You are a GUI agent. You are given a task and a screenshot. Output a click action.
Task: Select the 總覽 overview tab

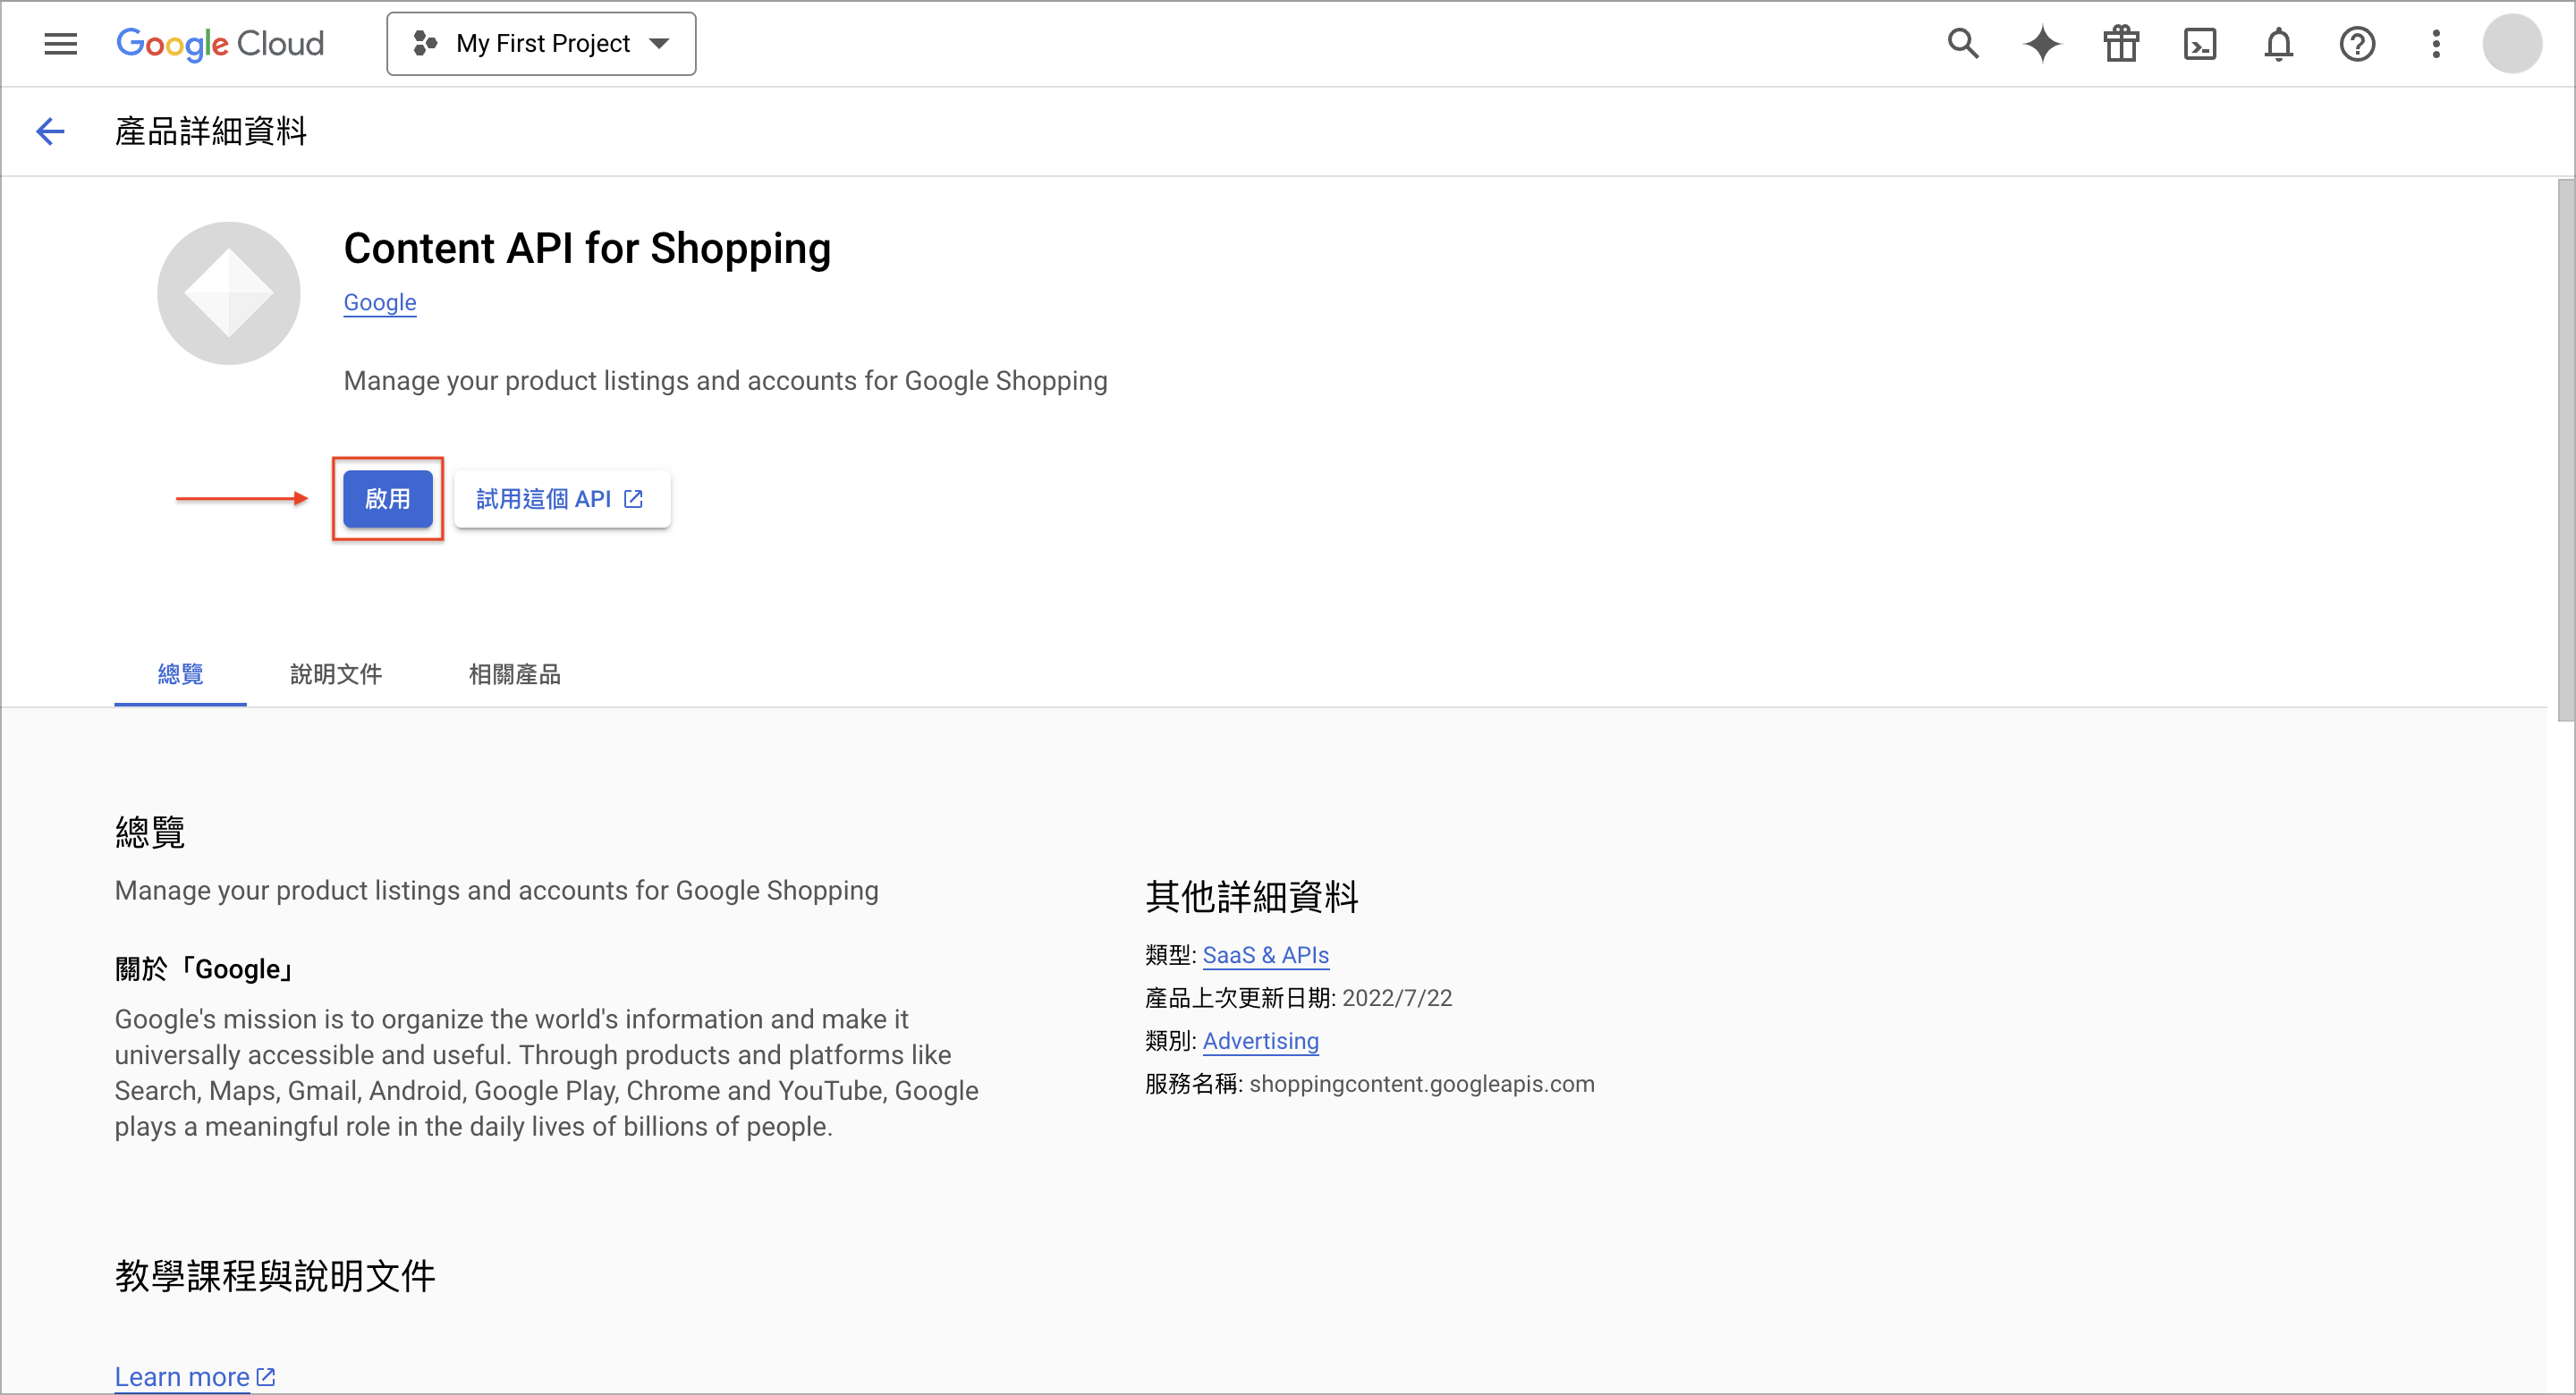pos(180,674)
